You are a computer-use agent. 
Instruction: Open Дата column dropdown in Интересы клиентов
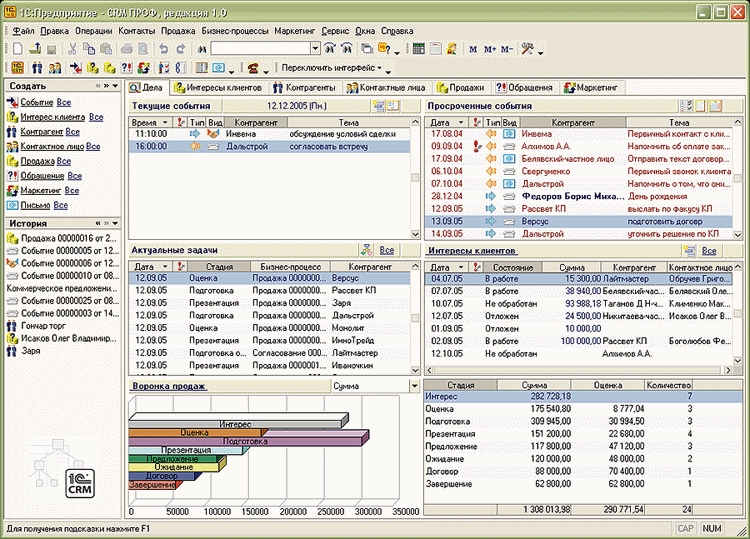click(461, 267)
